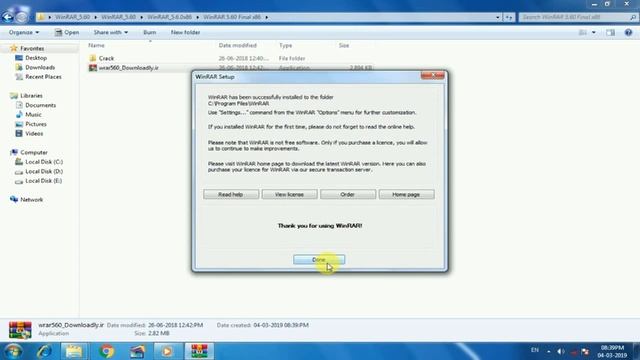The image size is (640, 360).
Task: Open Recent Places in Favorites
Action: [x=43, y=77]
